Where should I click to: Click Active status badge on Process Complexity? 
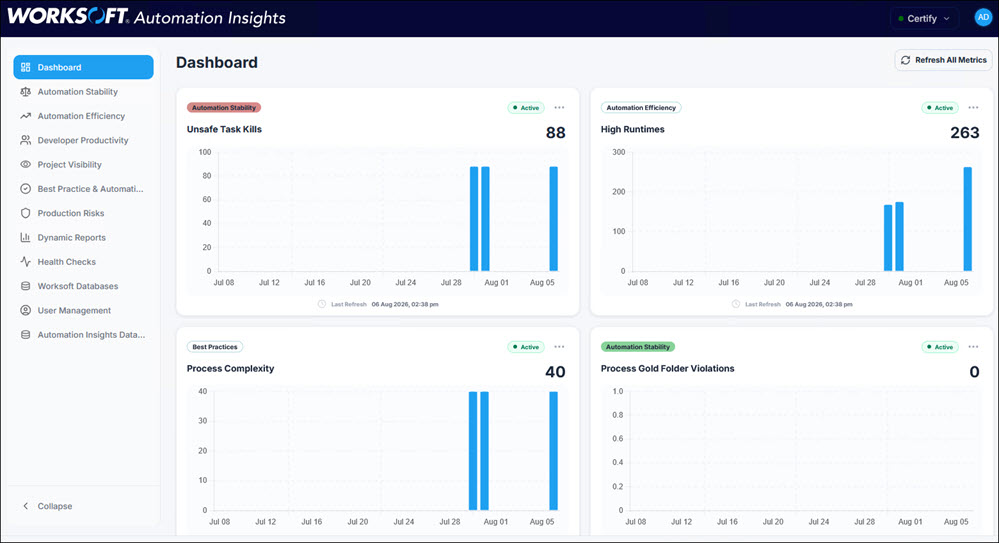526,347
